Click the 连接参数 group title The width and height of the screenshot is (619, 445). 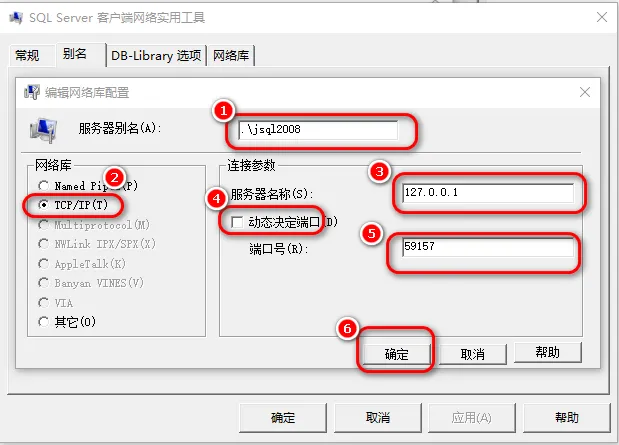[x=251, y=165]
